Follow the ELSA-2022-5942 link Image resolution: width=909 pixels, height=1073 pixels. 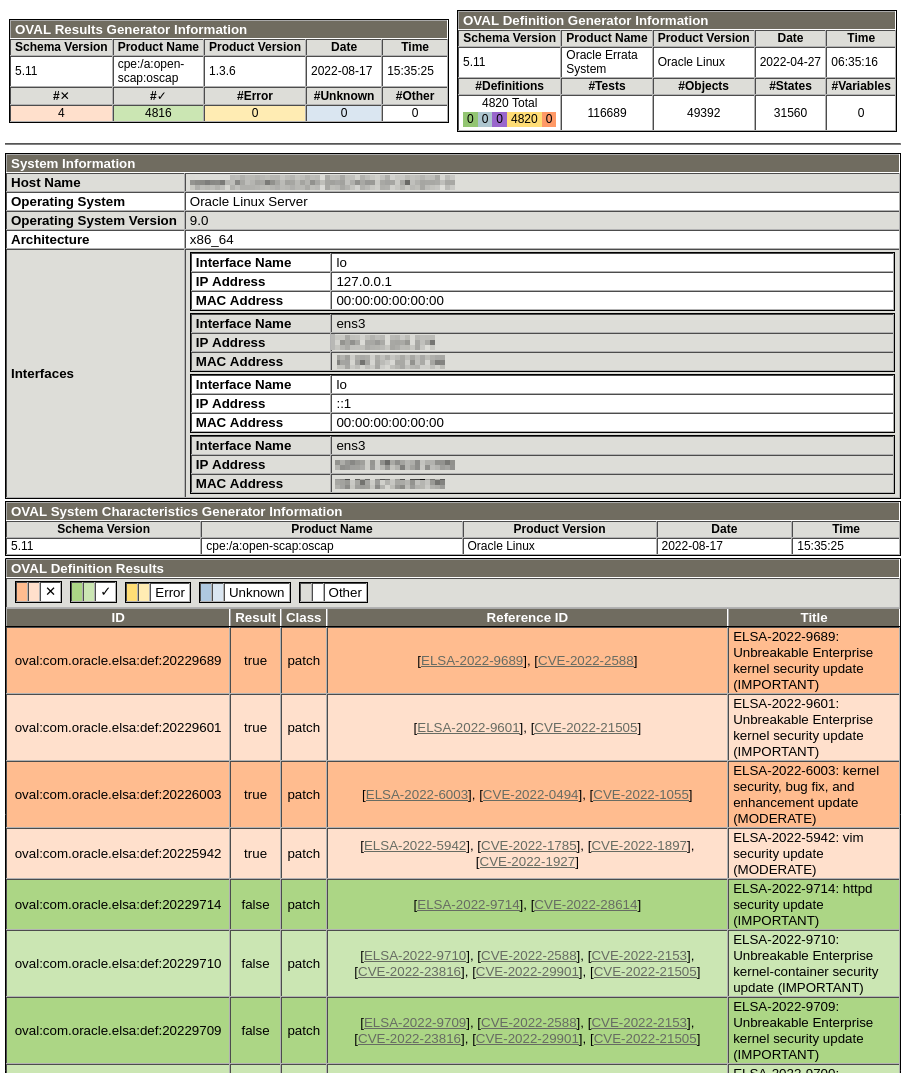(415, 846)
